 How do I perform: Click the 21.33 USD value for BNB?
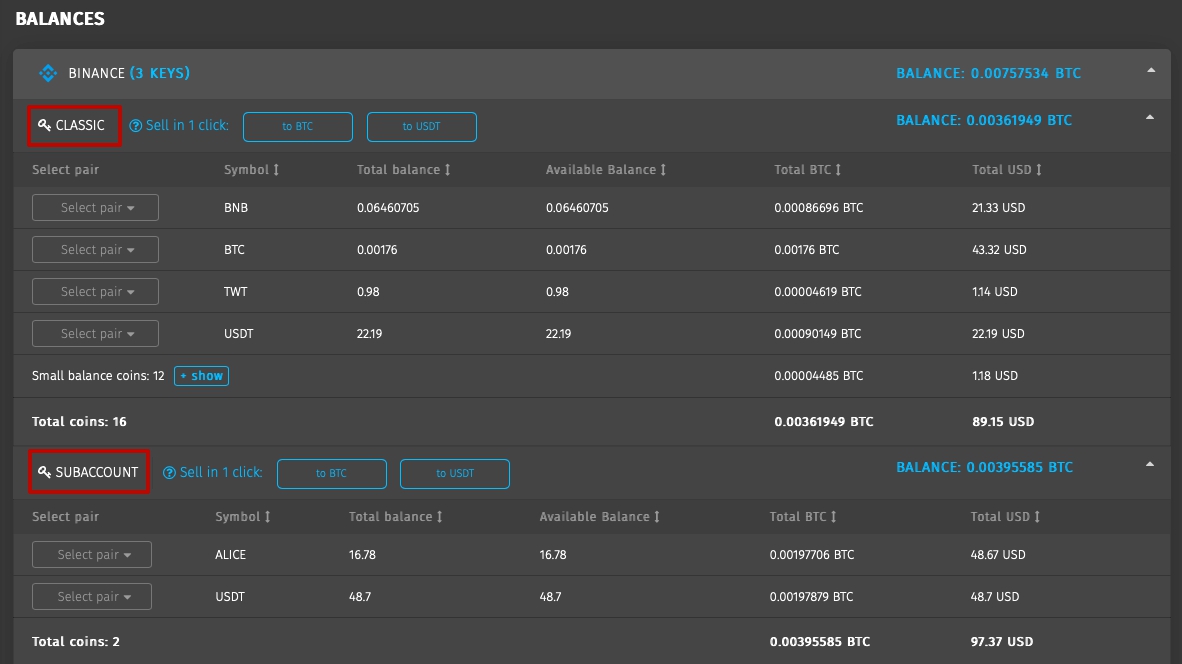click(998, 207)
